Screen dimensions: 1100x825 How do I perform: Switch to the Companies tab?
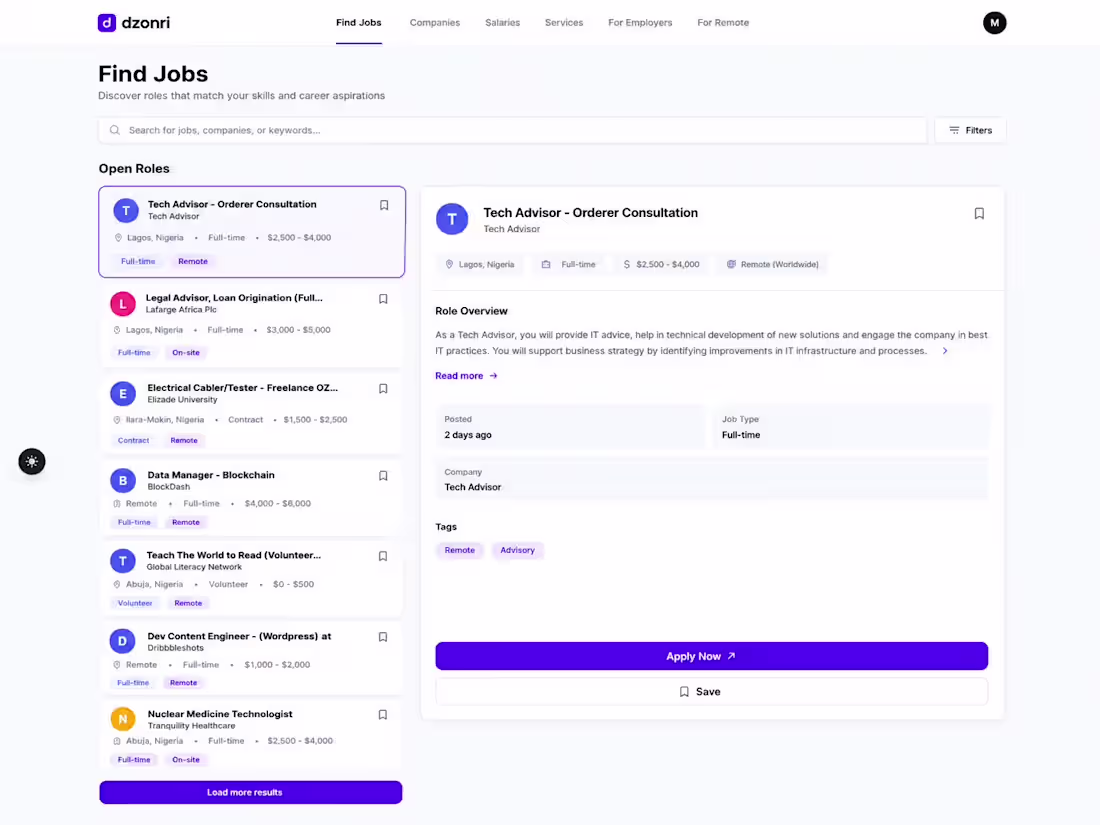pos(435,22)
